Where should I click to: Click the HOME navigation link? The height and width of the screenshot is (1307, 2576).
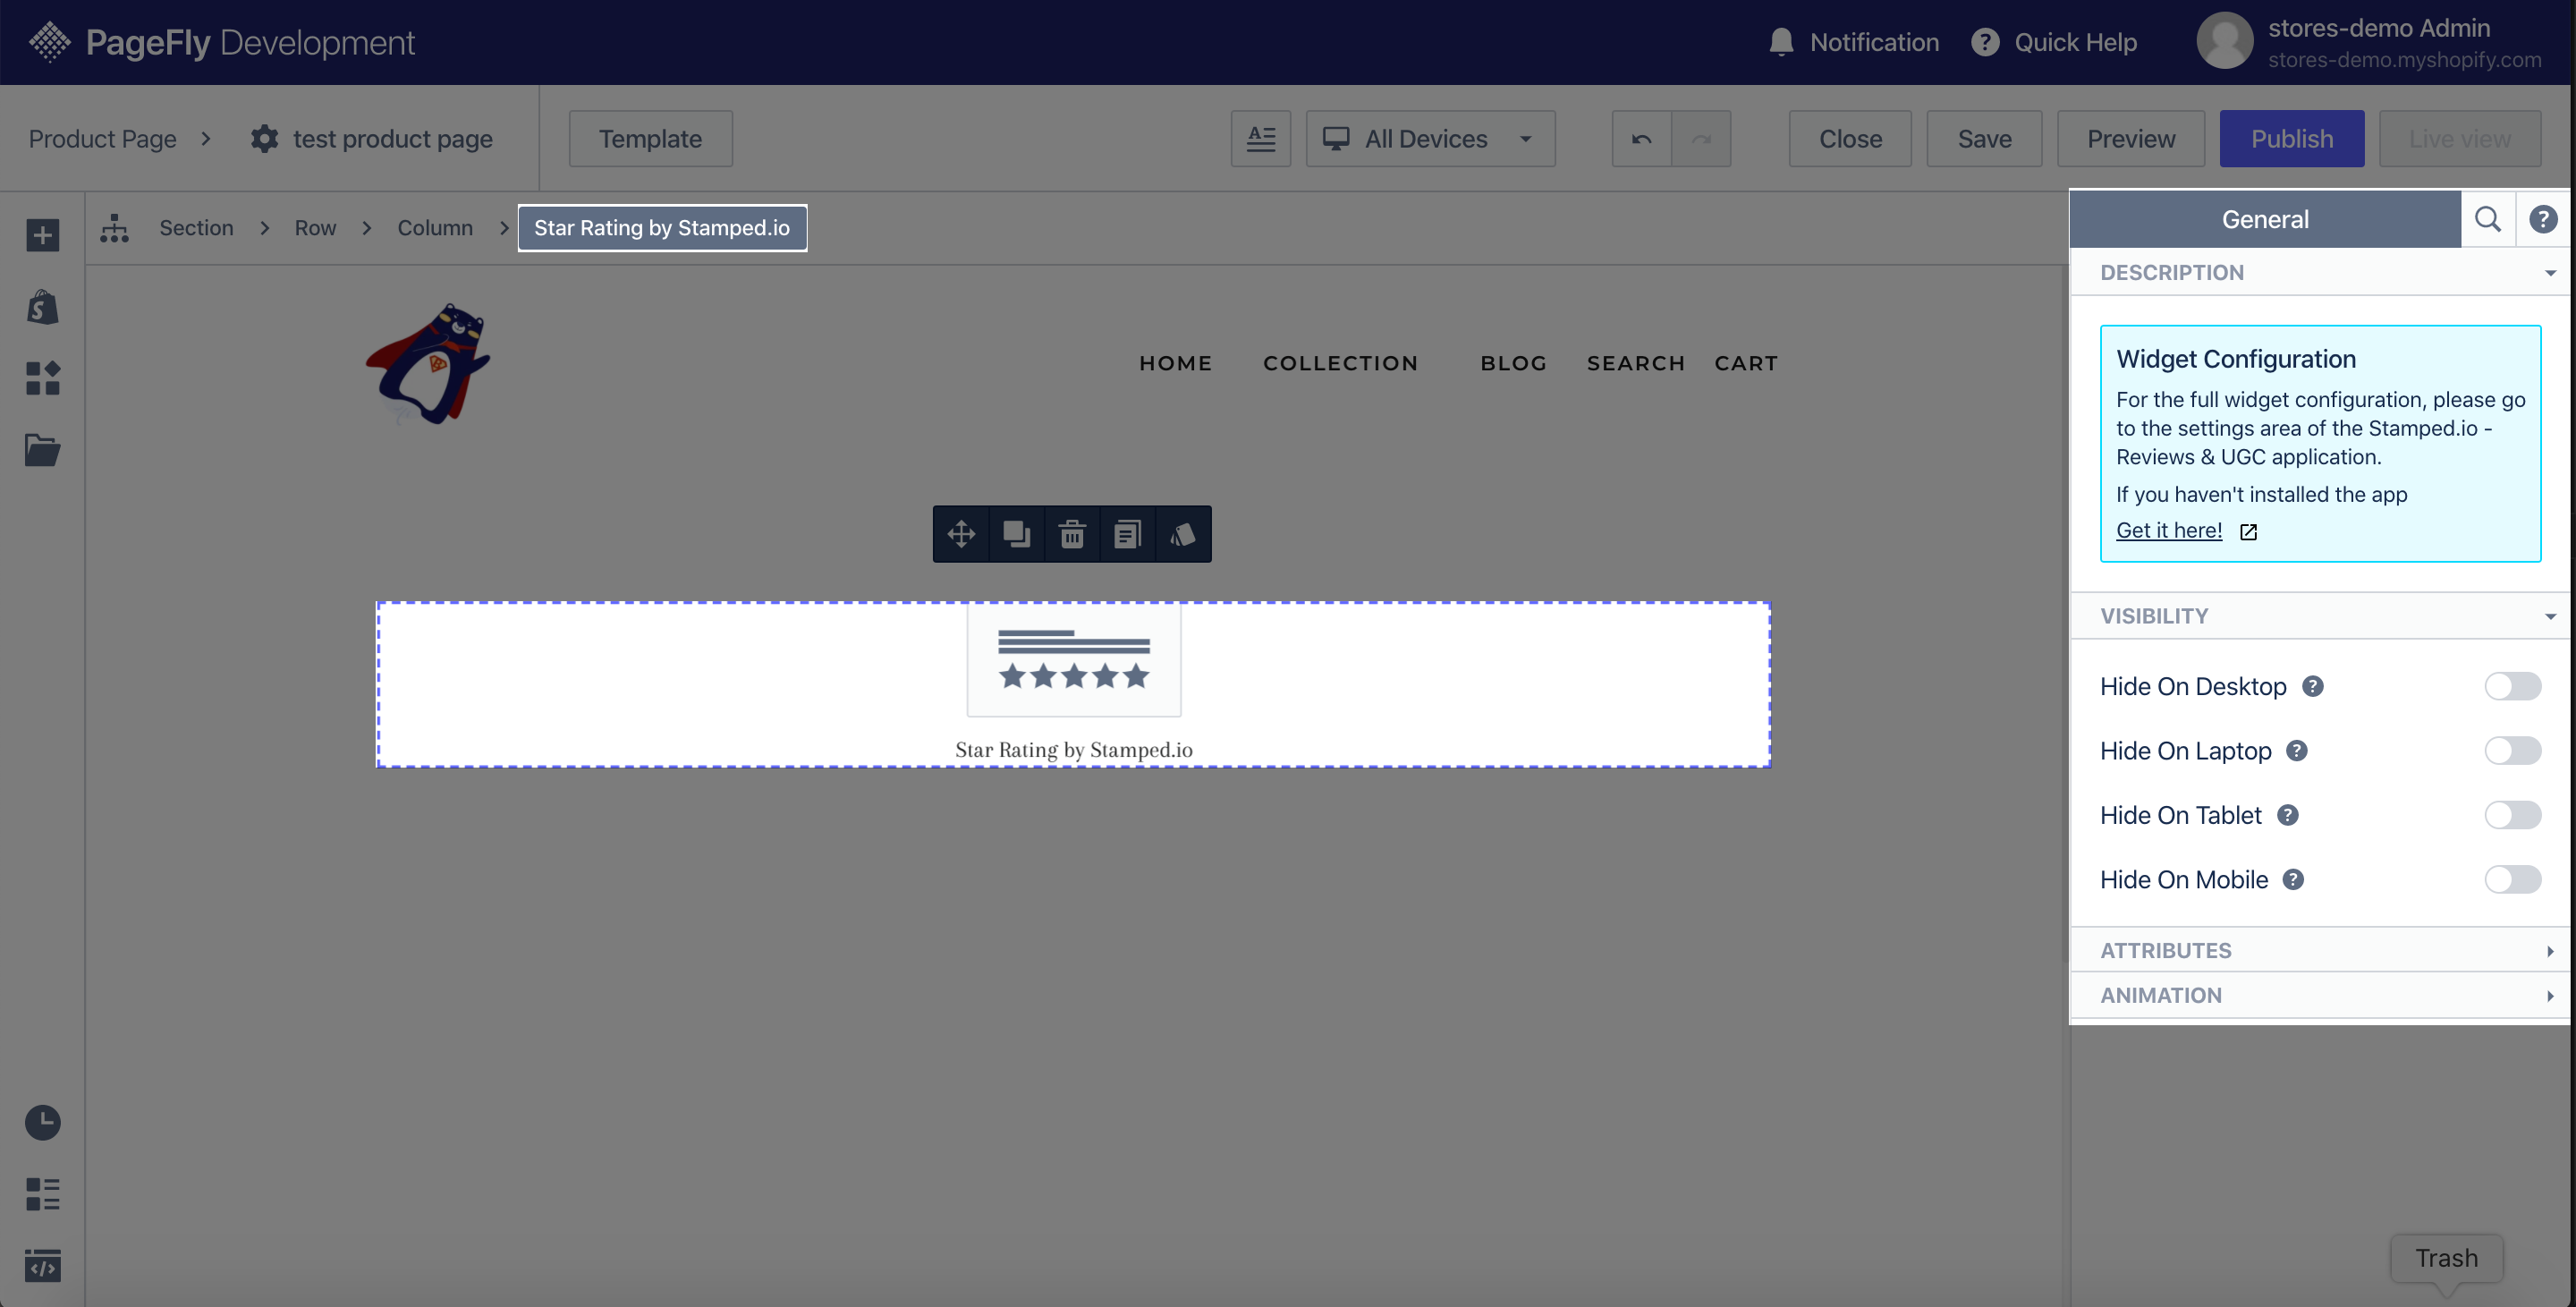(x=1175, y=363)
